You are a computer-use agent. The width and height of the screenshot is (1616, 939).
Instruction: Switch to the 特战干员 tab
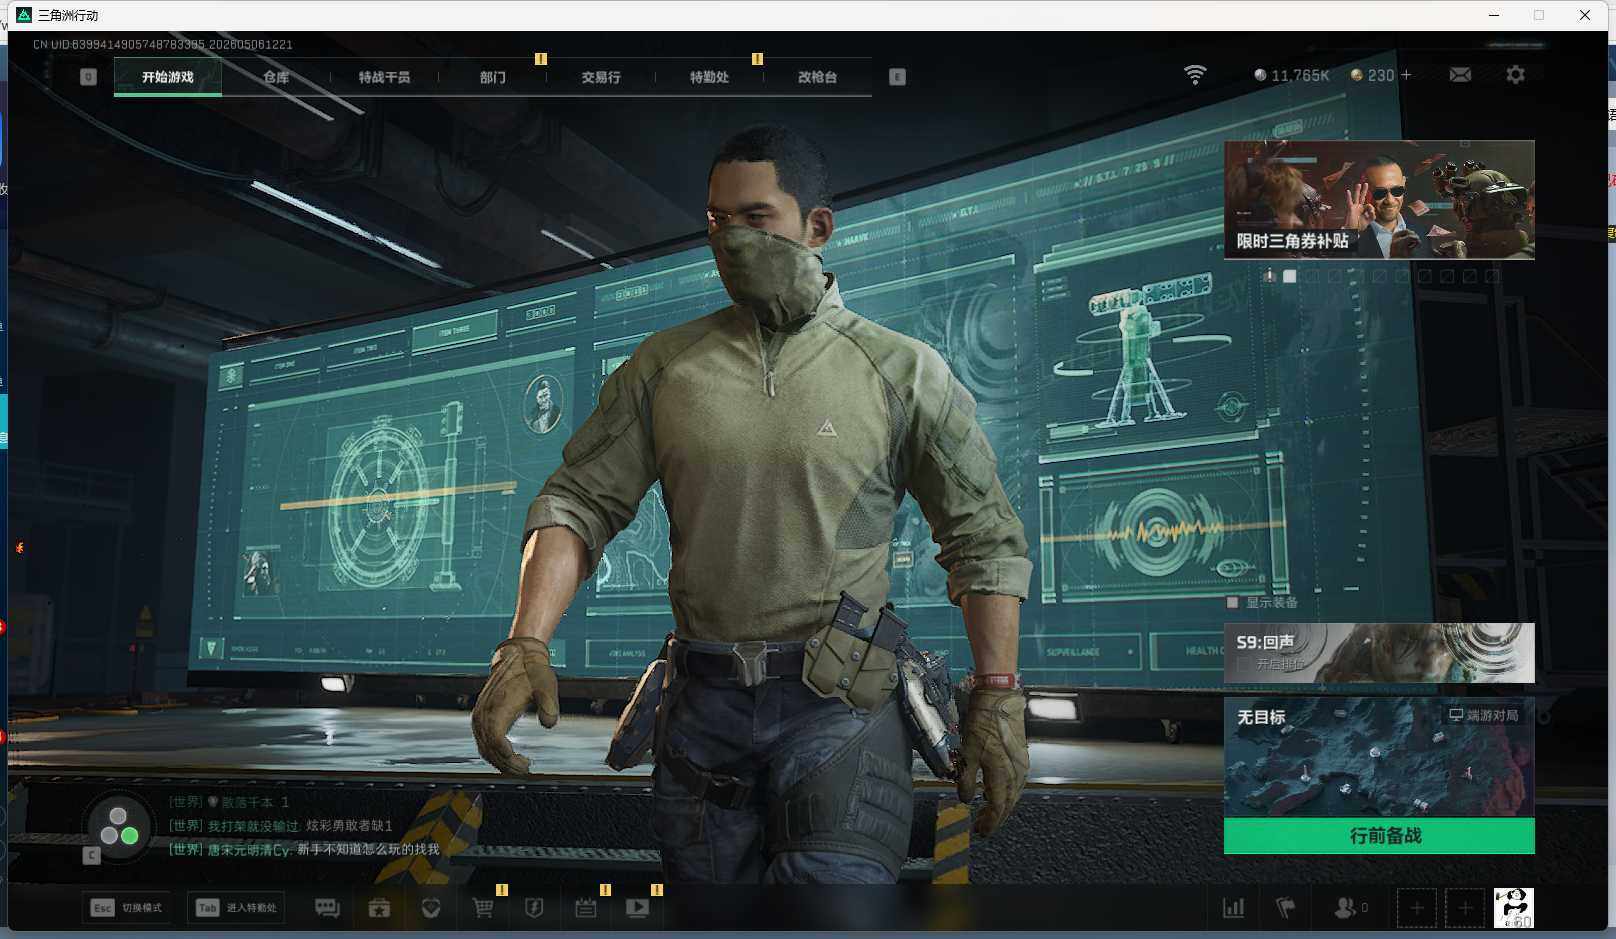pos(384,77)
